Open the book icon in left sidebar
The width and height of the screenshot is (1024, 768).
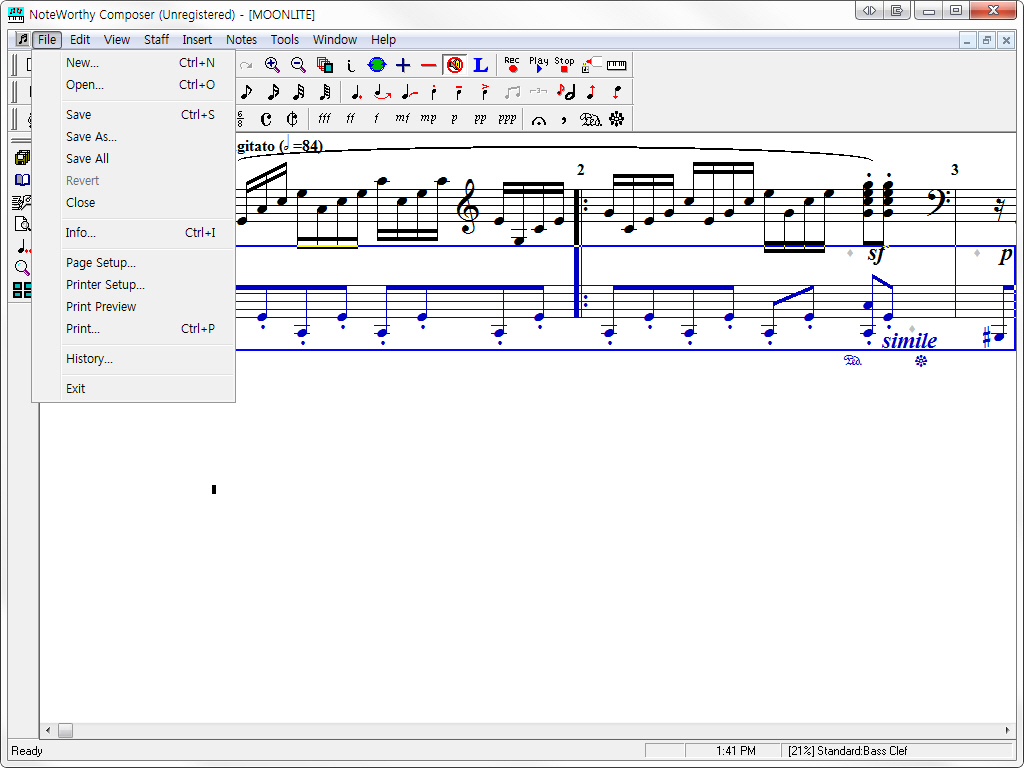pos(22,180)
